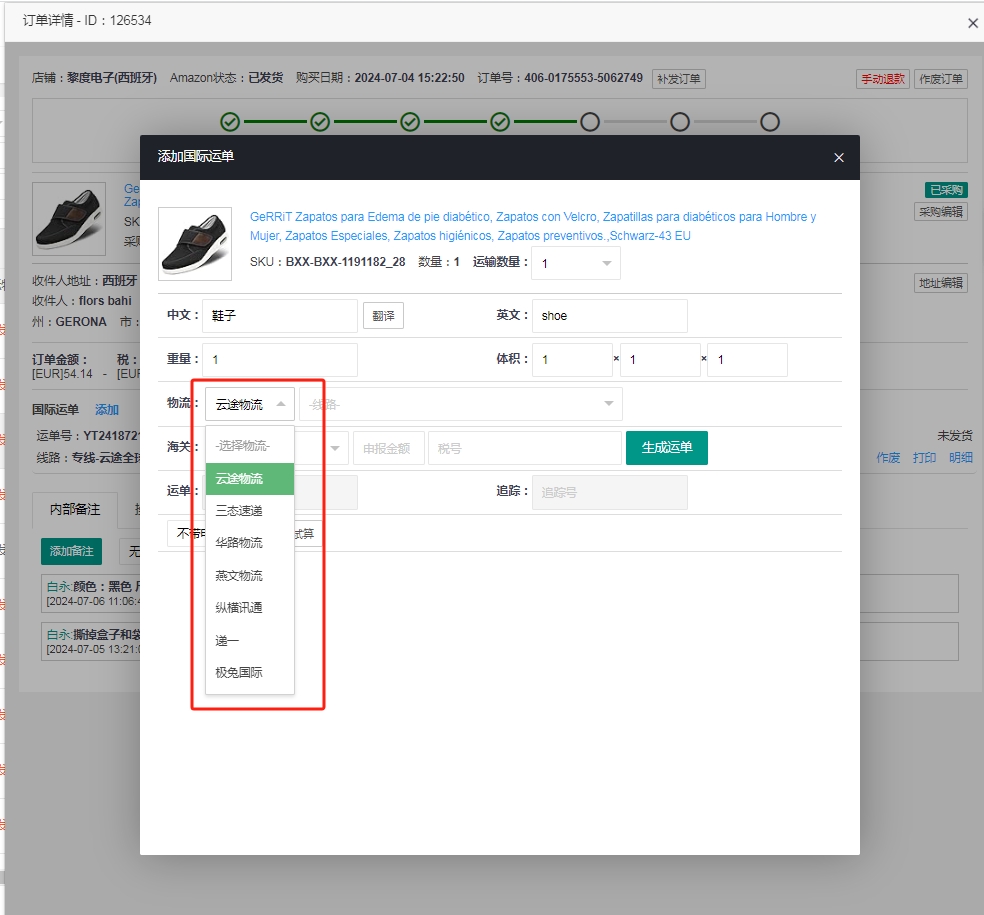Open the 线路 route dropdown
The width and height of the screenshot is (984, 915).
460,404
